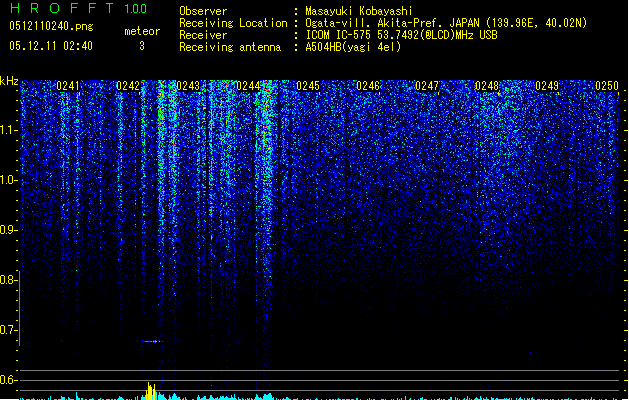Screen dimensions: 629x400
Task: Click the Receiver field label
Action: point(203,35)
